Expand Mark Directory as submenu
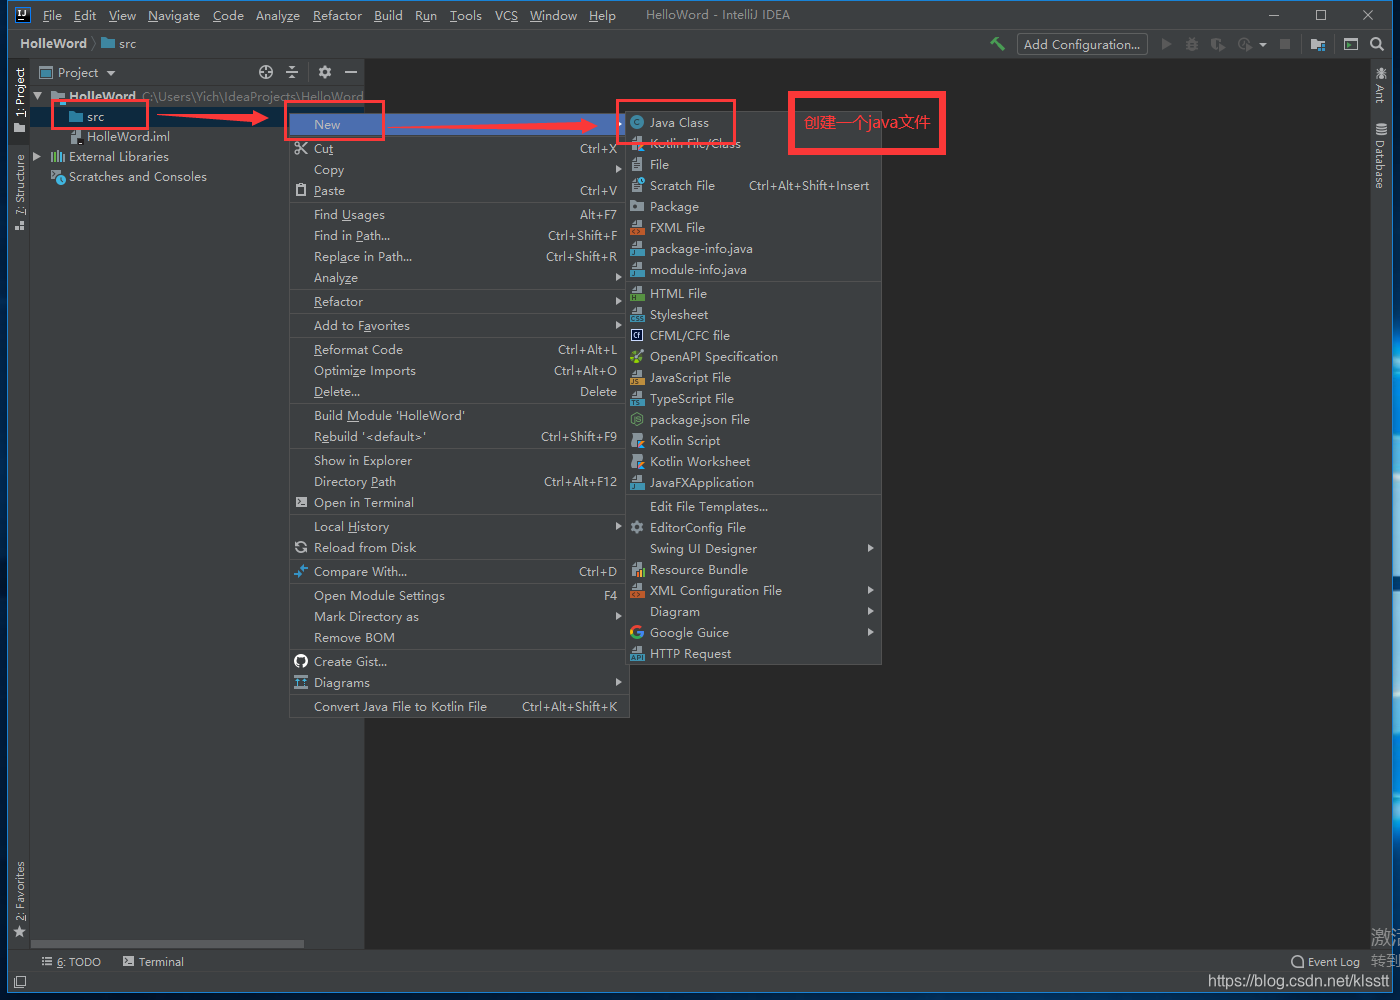This screenshot has height=1000, width=1400. point(458,616)
